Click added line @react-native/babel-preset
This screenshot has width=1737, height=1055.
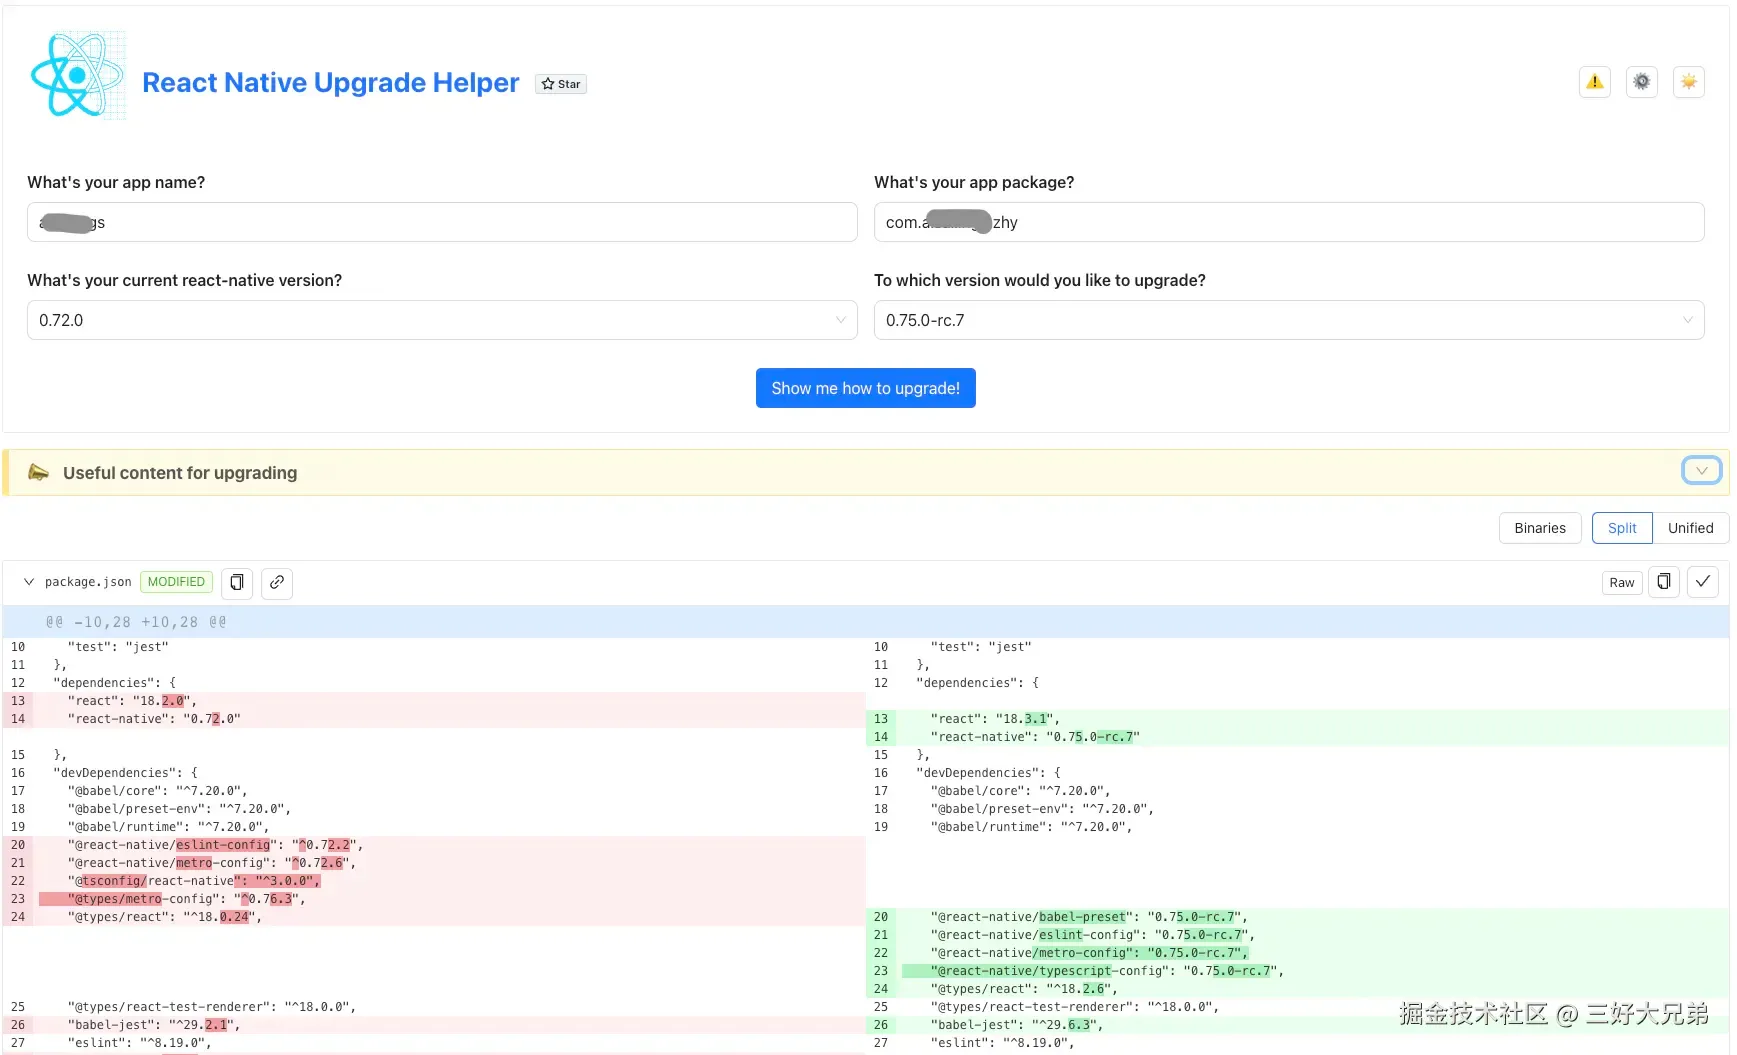point(1297,917)
